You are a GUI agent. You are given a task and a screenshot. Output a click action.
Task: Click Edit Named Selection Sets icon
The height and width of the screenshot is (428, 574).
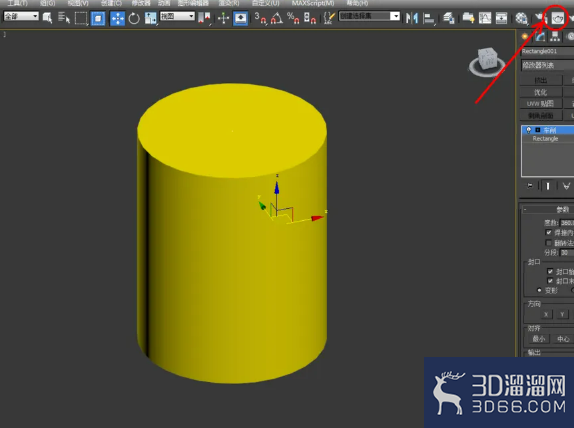[x=329, y=18]
